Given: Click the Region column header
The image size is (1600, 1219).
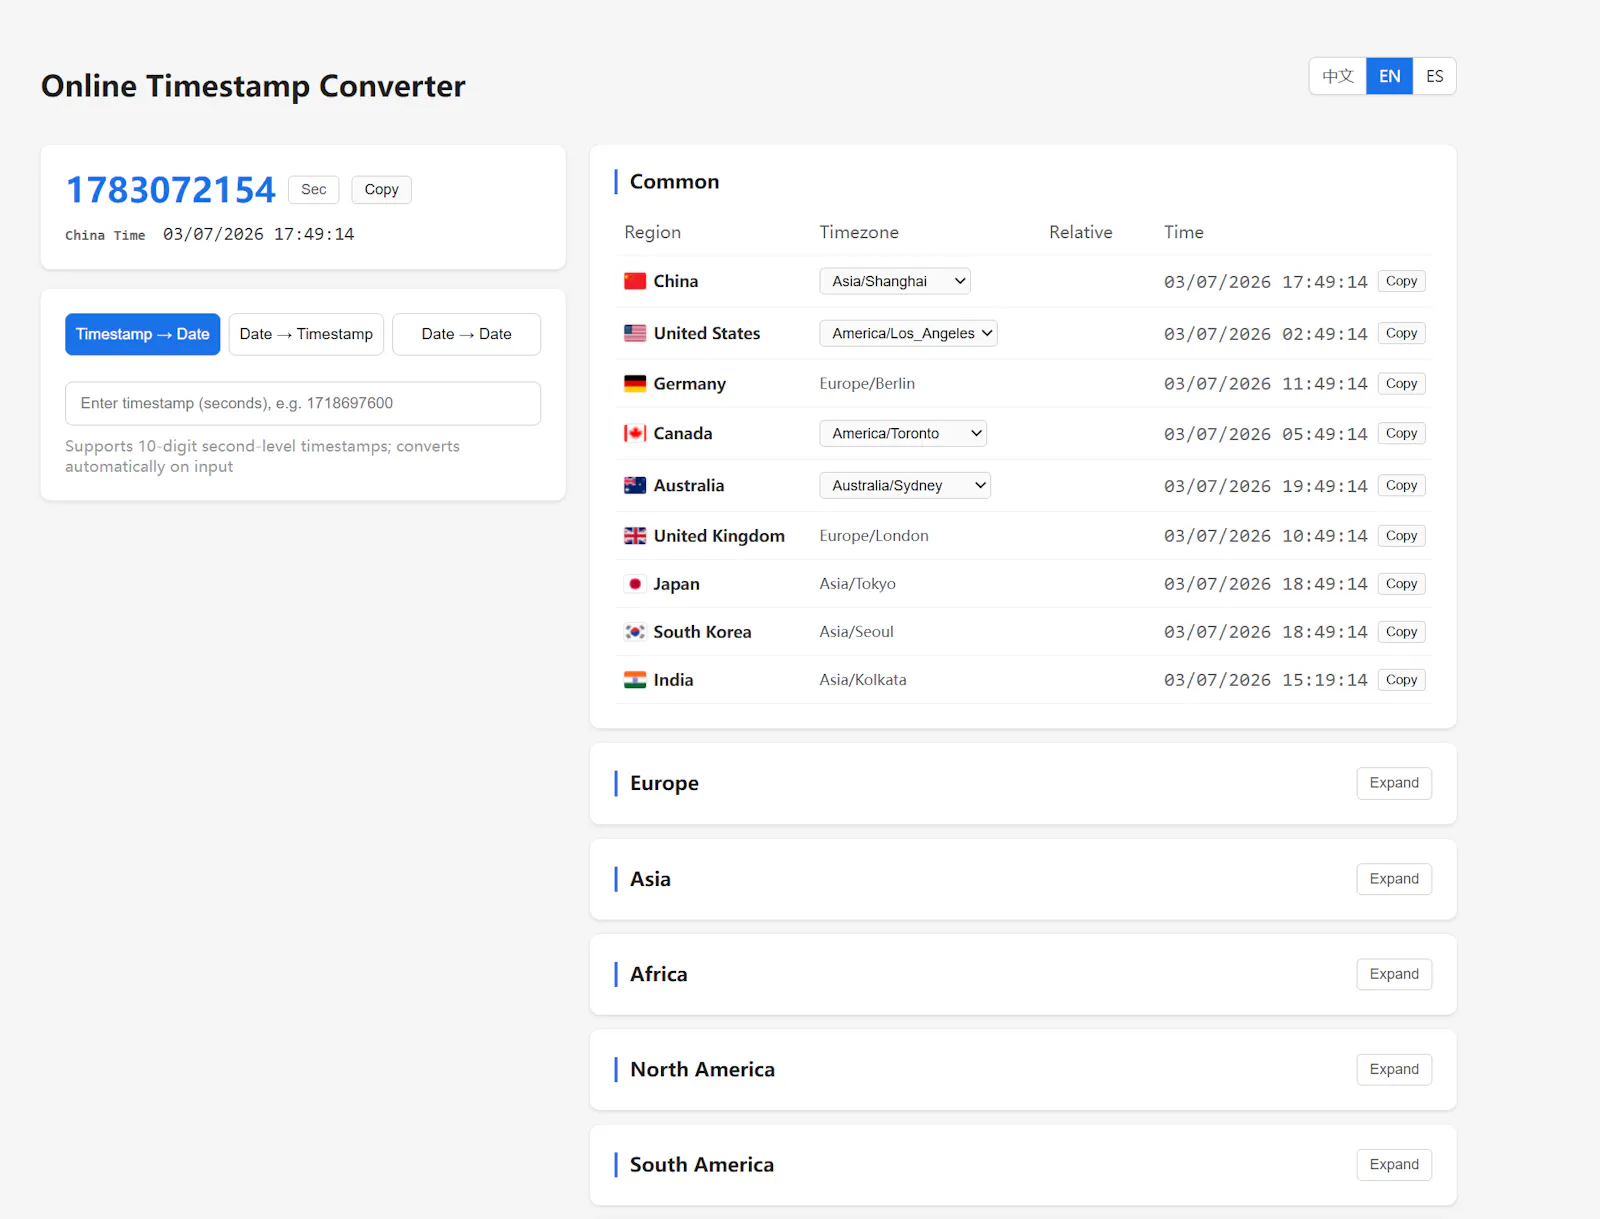Looking at the screenshot, I should [x=652, y=232].
